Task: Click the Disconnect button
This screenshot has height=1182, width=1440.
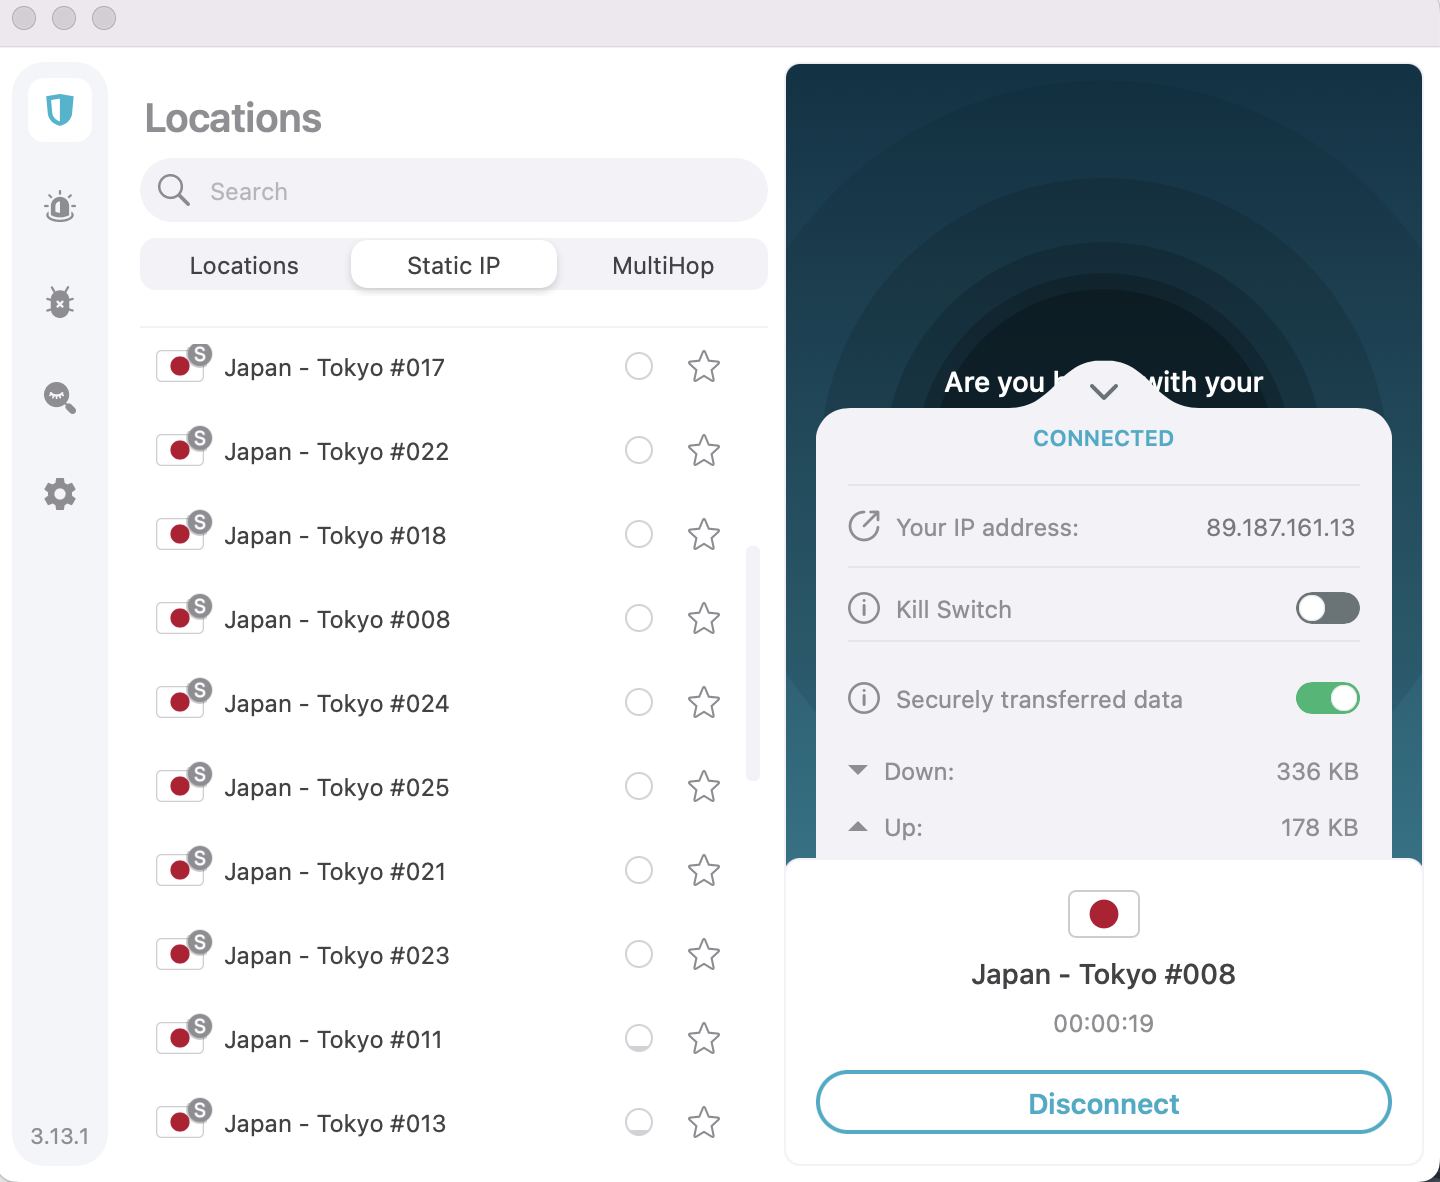Action: pyautogui.click(x=1103, y=1103)
